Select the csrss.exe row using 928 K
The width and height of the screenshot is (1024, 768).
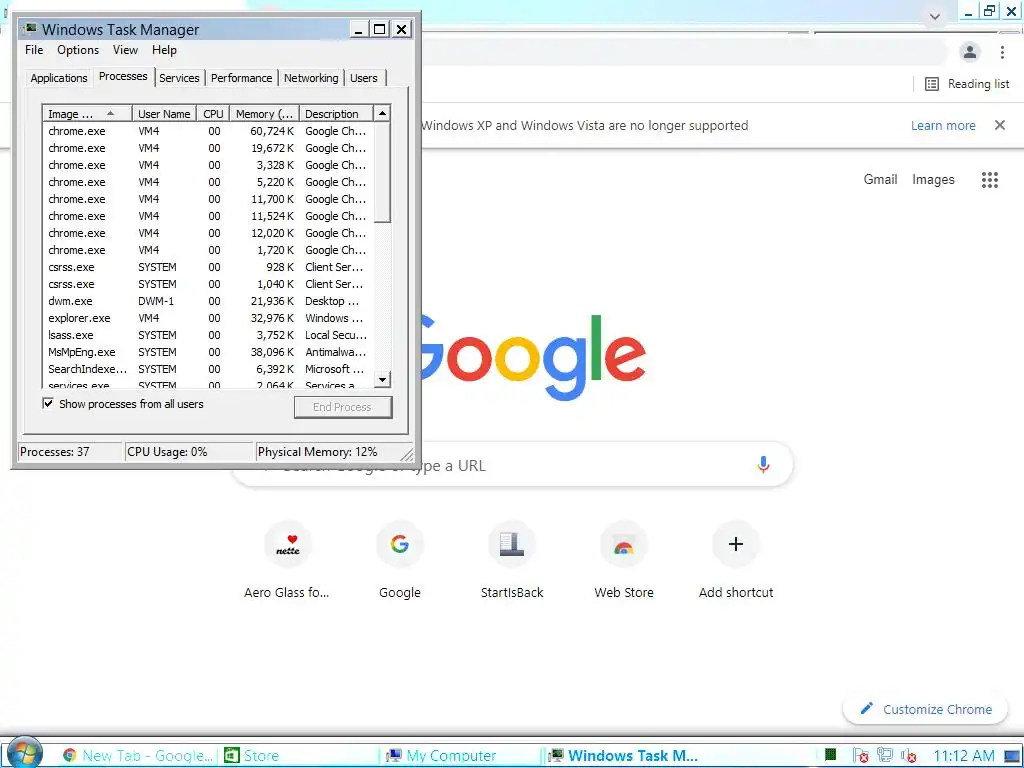coord(208,266)
